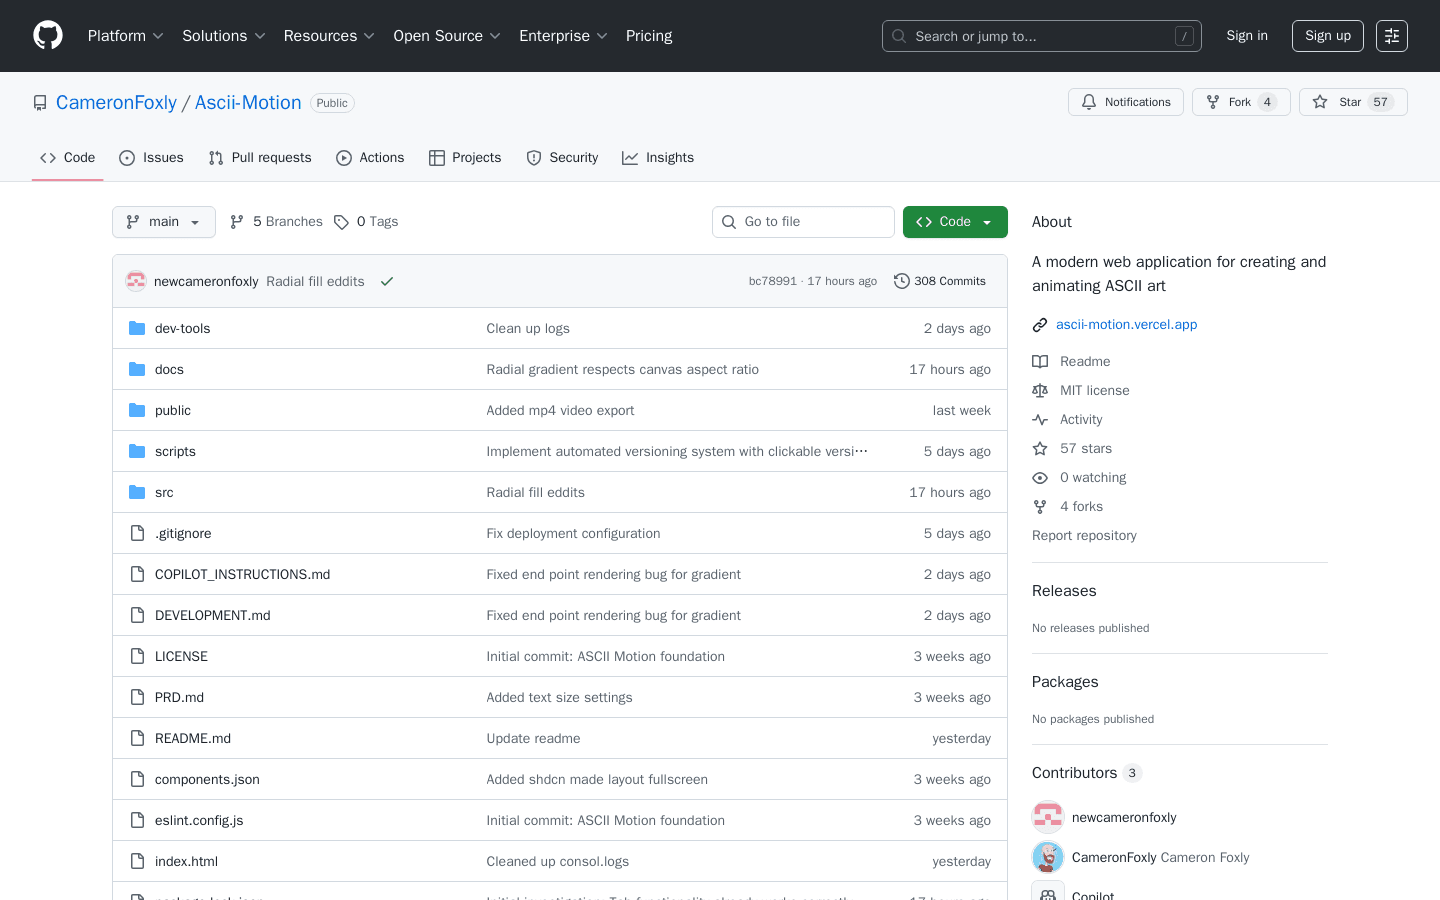The height and width of the screenshot is (900, 1440).
Task: Open the src folder
Action: [164, 493]
